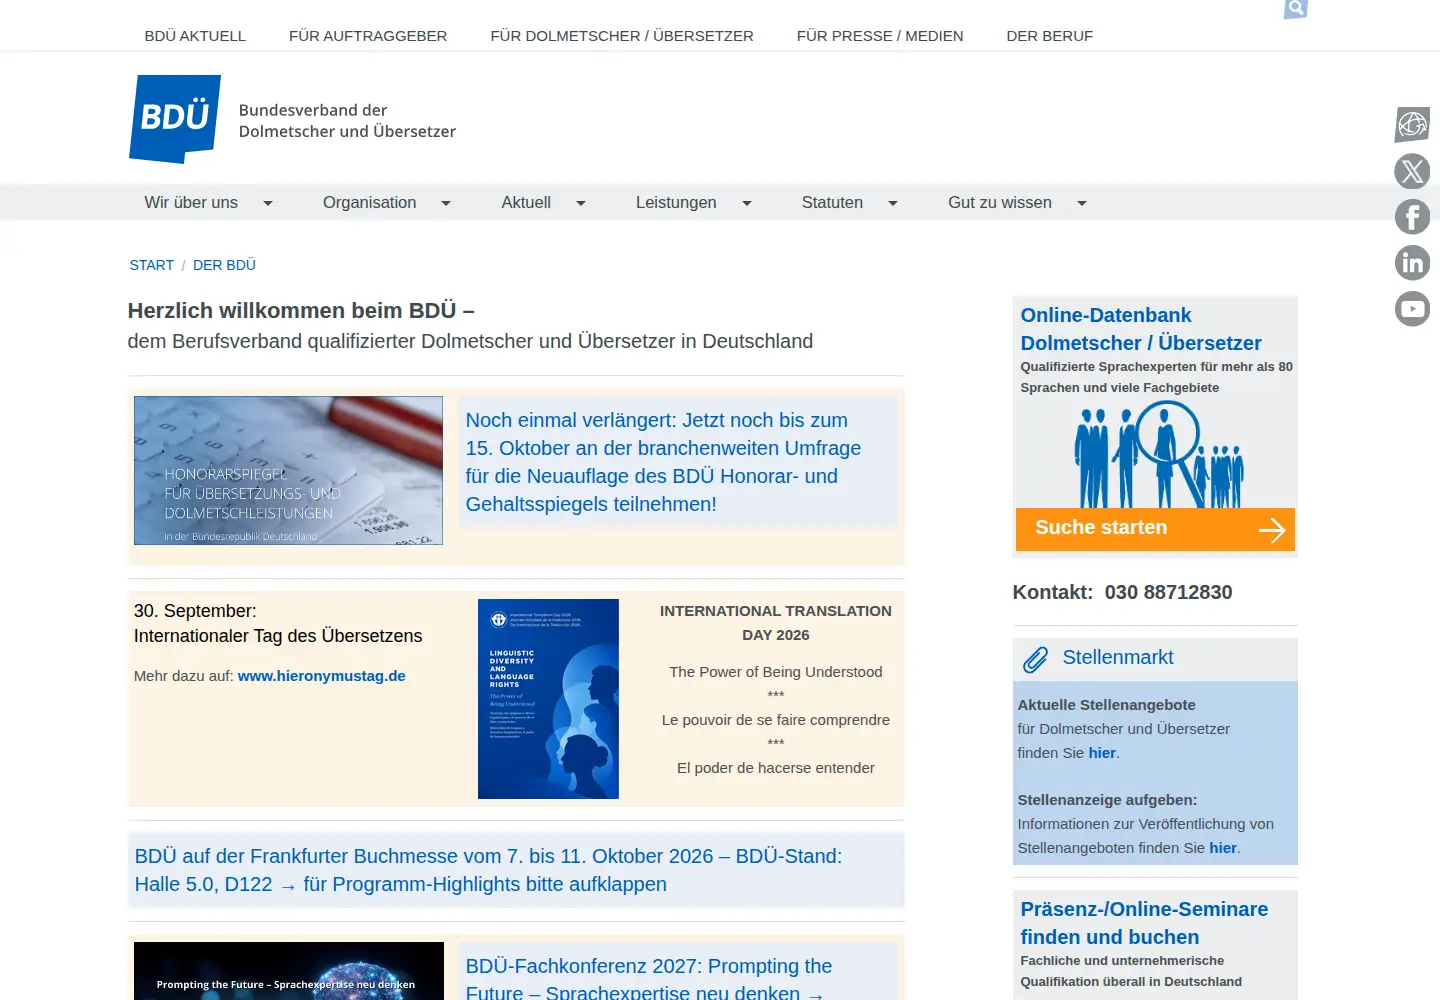Expand the Leistungen dropdown arrow
The image size is (1440, 1000).
(x=746, y=203)
